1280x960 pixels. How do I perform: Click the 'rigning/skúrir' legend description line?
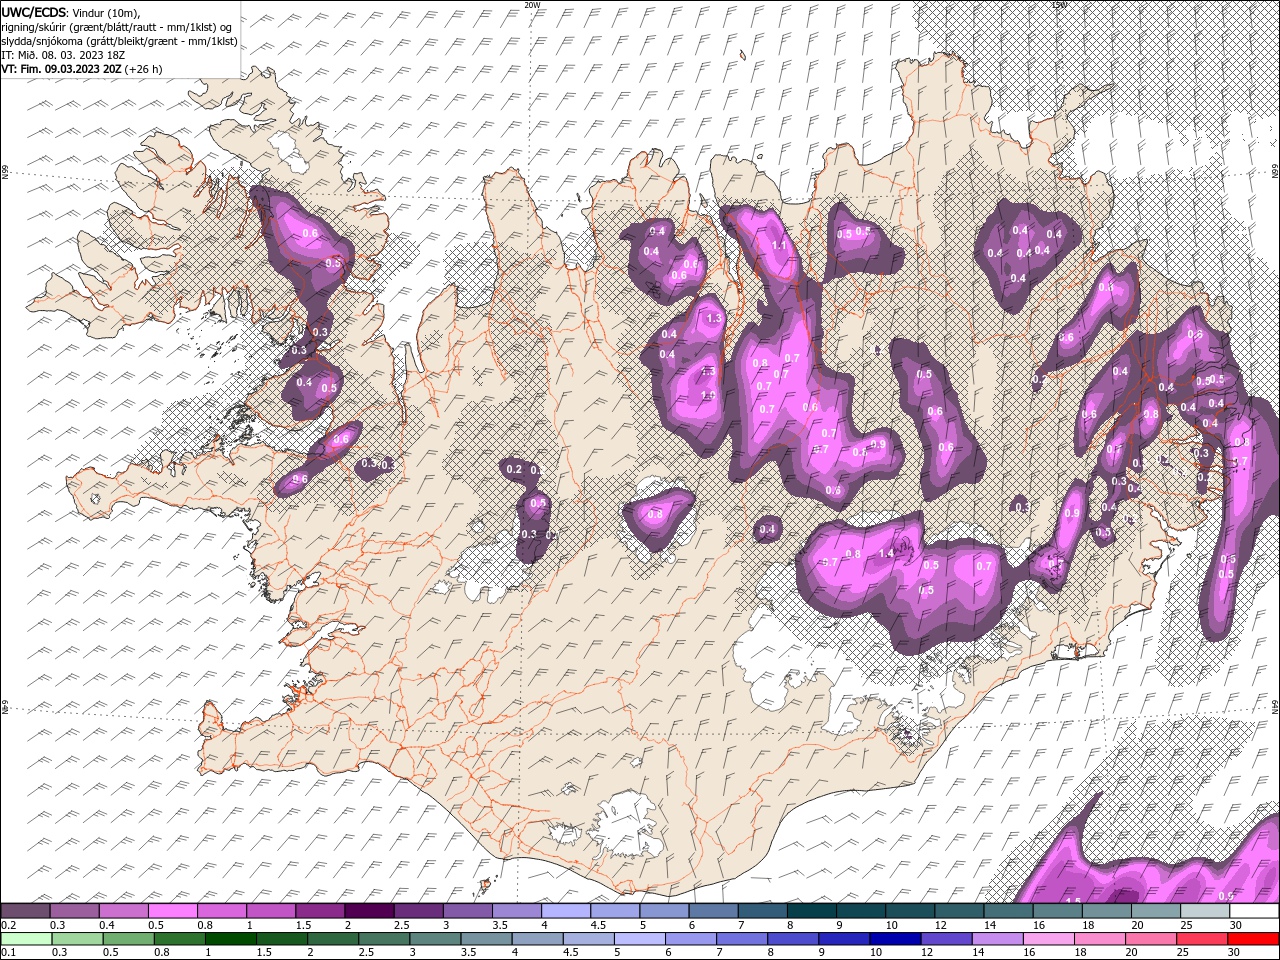click(118, 26)
